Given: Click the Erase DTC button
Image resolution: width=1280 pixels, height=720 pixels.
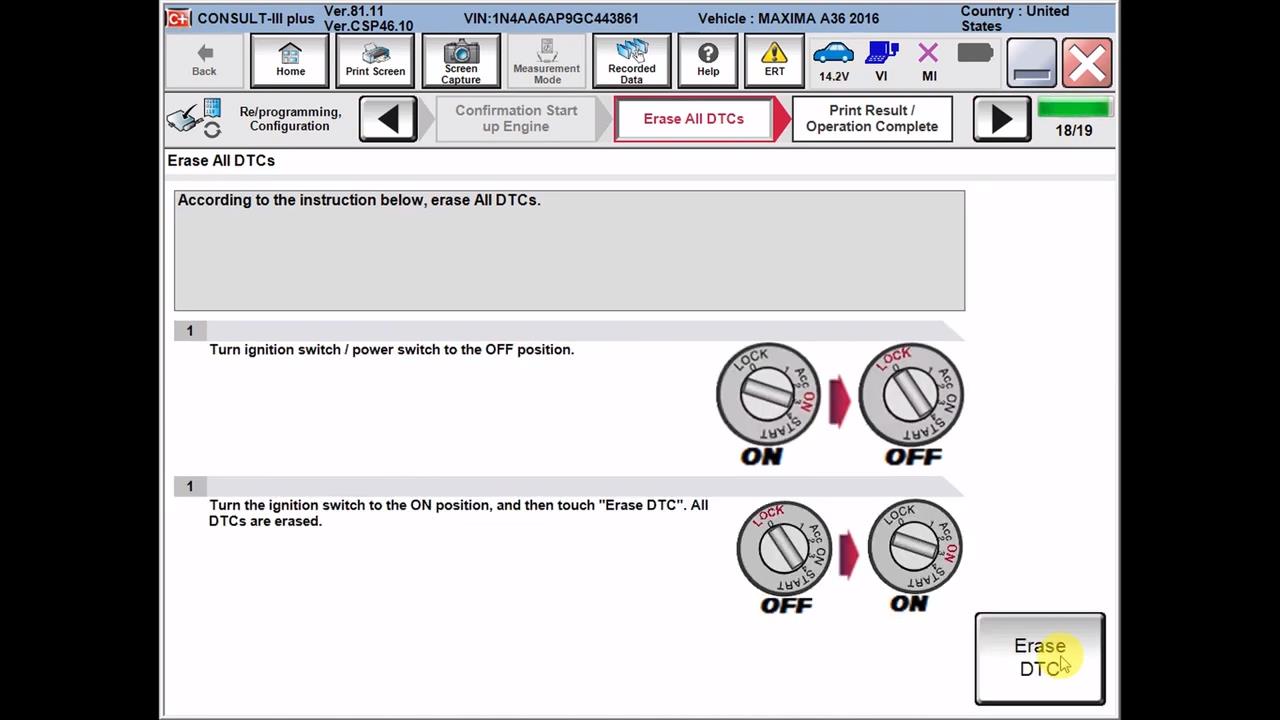Looking at the screenshot, I should (1040, 658).
